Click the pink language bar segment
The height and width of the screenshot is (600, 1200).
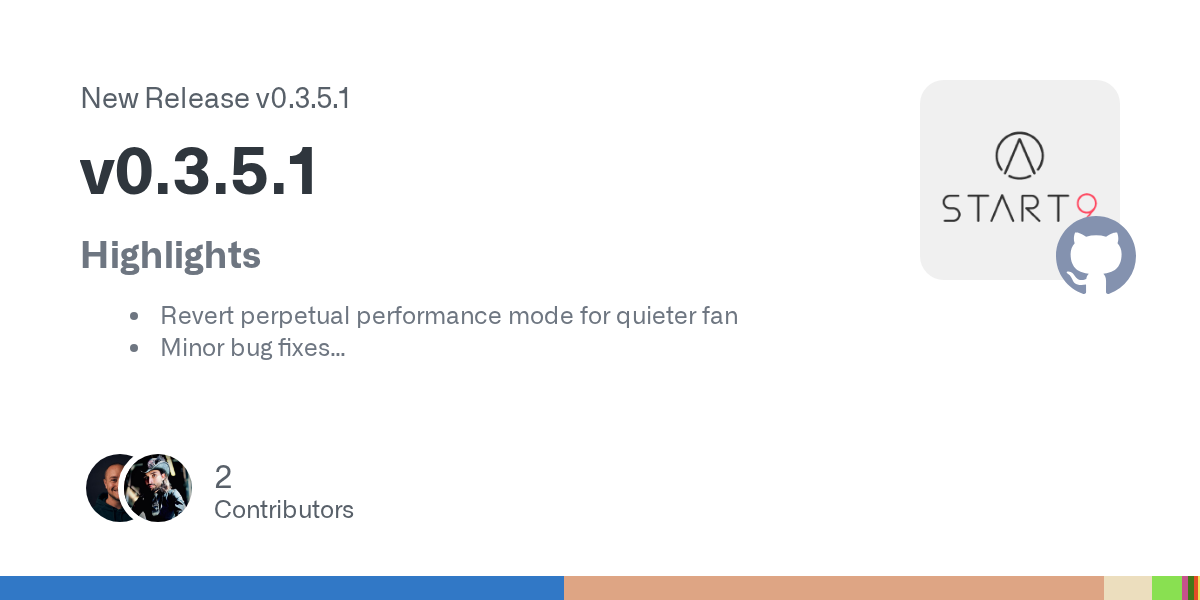1184,588
